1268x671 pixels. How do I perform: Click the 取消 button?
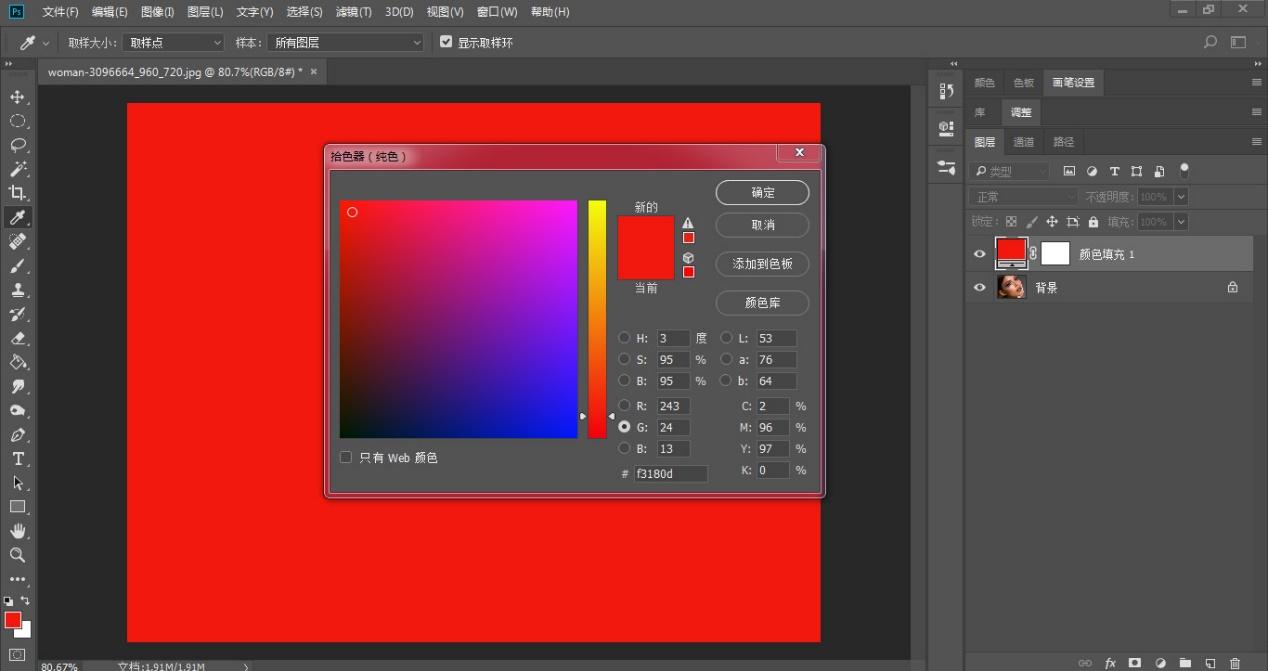[763, 224]
